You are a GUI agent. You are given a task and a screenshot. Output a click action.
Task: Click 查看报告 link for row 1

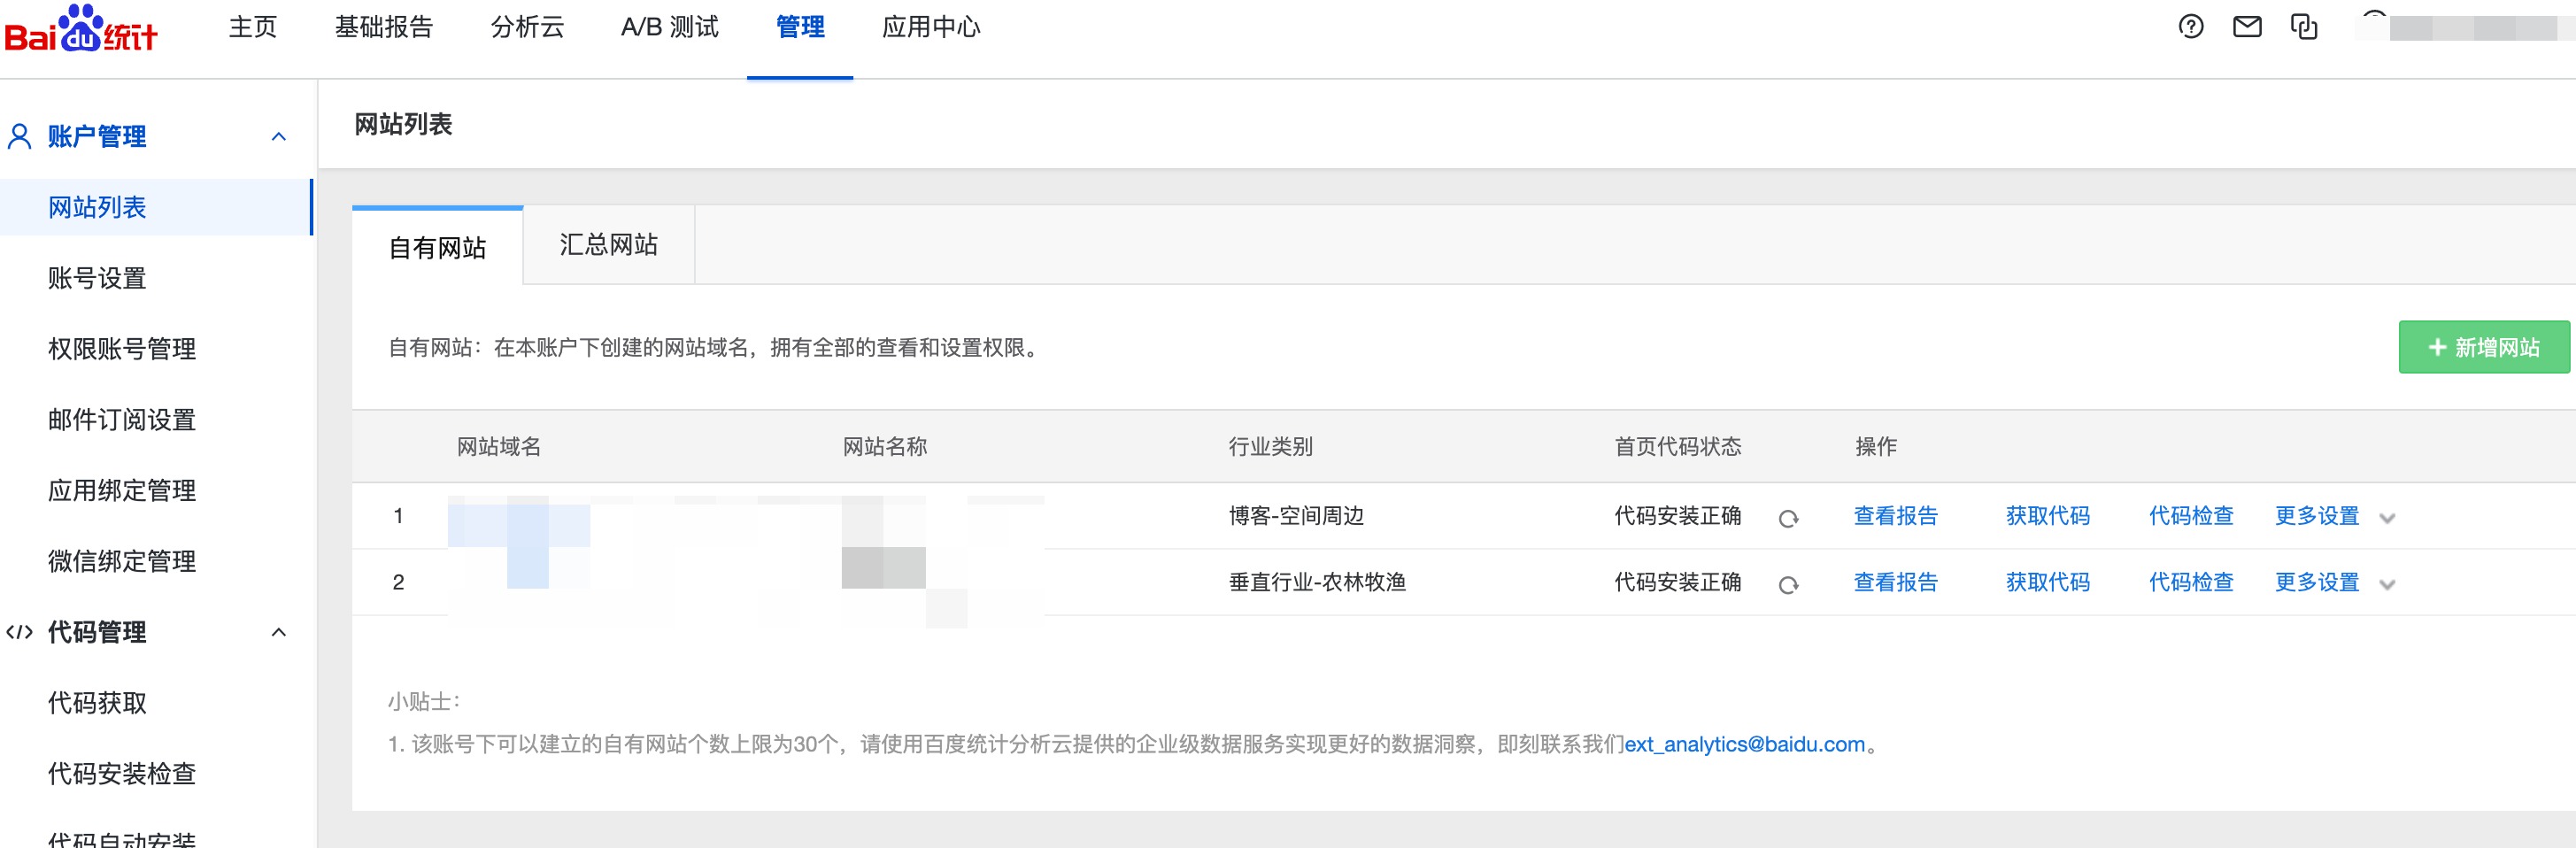click(1895, 516)
